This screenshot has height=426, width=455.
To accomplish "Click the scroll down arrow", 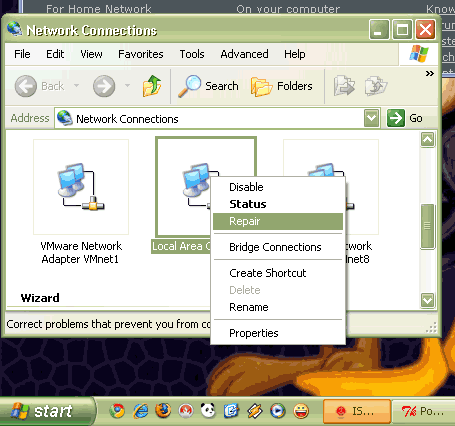I will pos(428,300).
